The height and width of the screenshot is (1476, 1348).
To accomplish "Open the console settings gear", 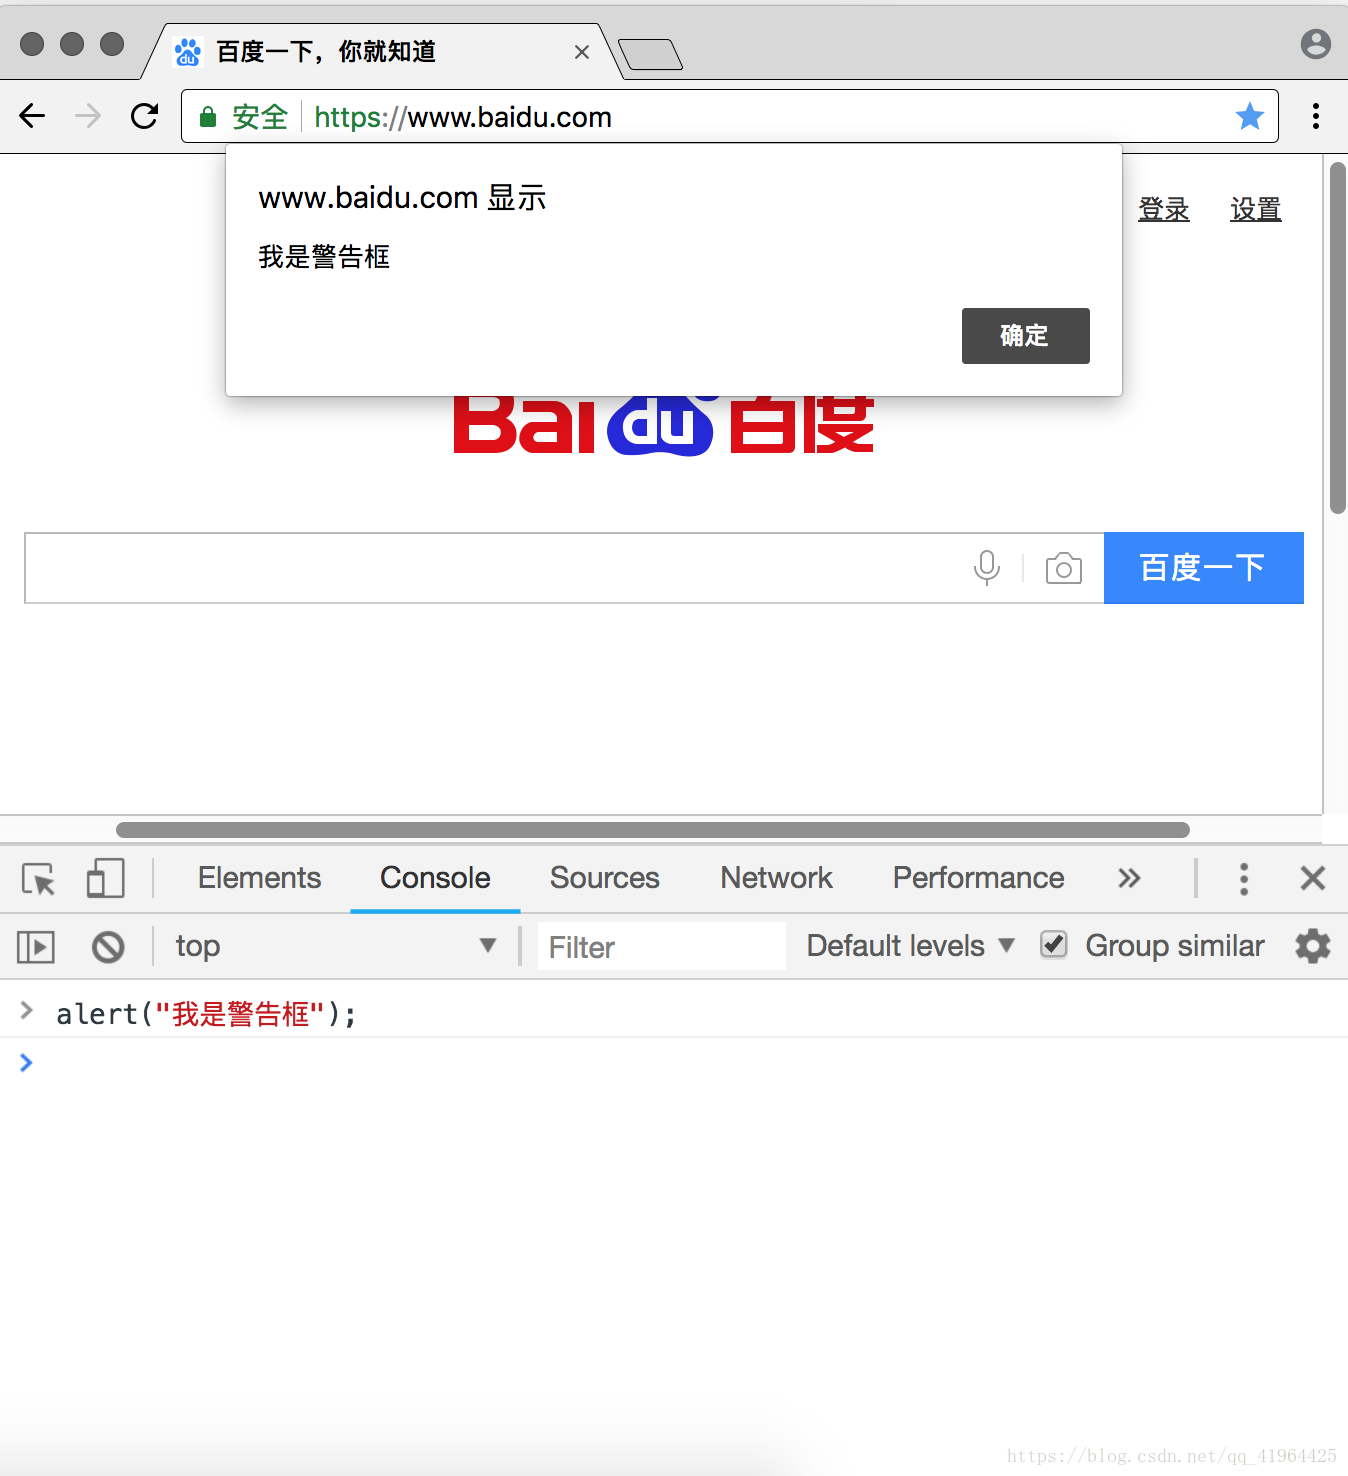I will click(1312, 946).
